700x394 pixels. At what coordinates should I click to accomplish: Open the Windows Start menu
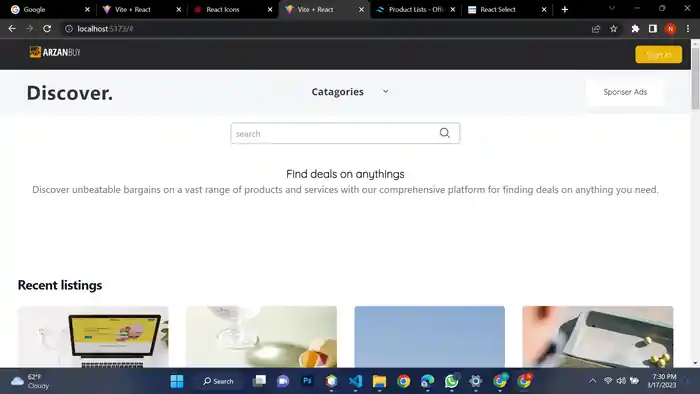coord(177,381)
